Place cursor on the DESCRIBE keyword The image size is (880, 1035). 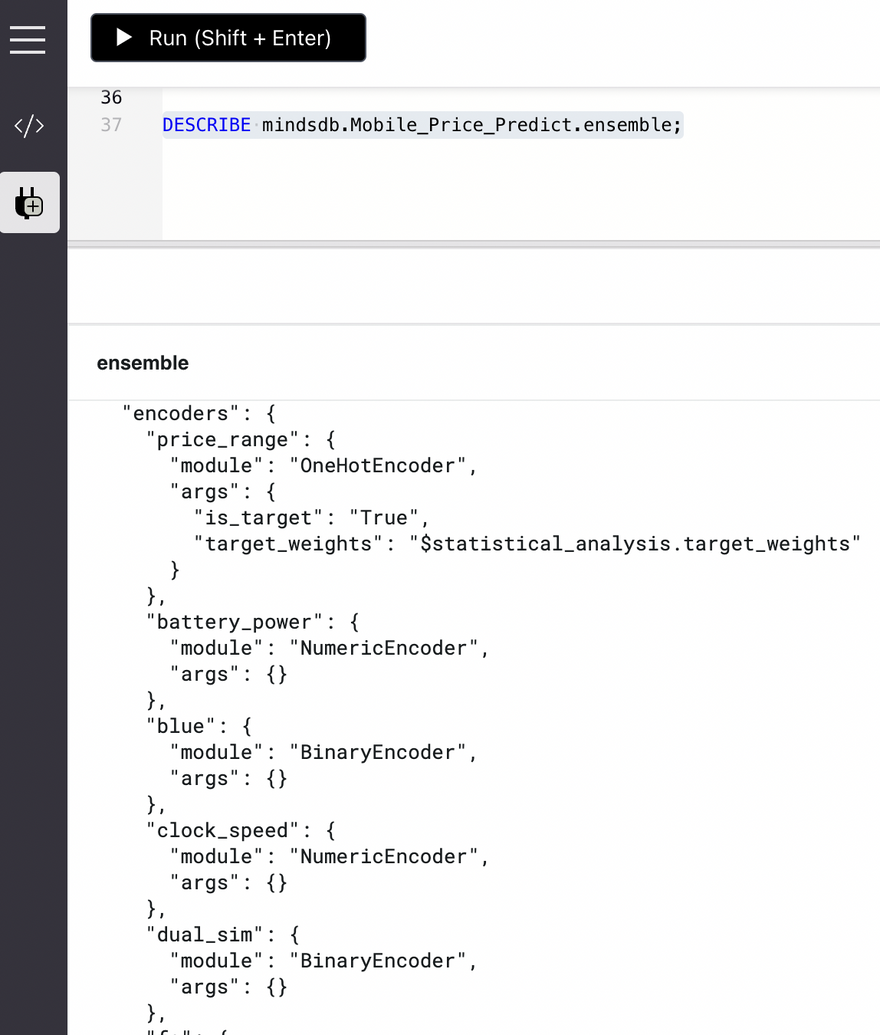pyautogui.click(x=206, y=125)
